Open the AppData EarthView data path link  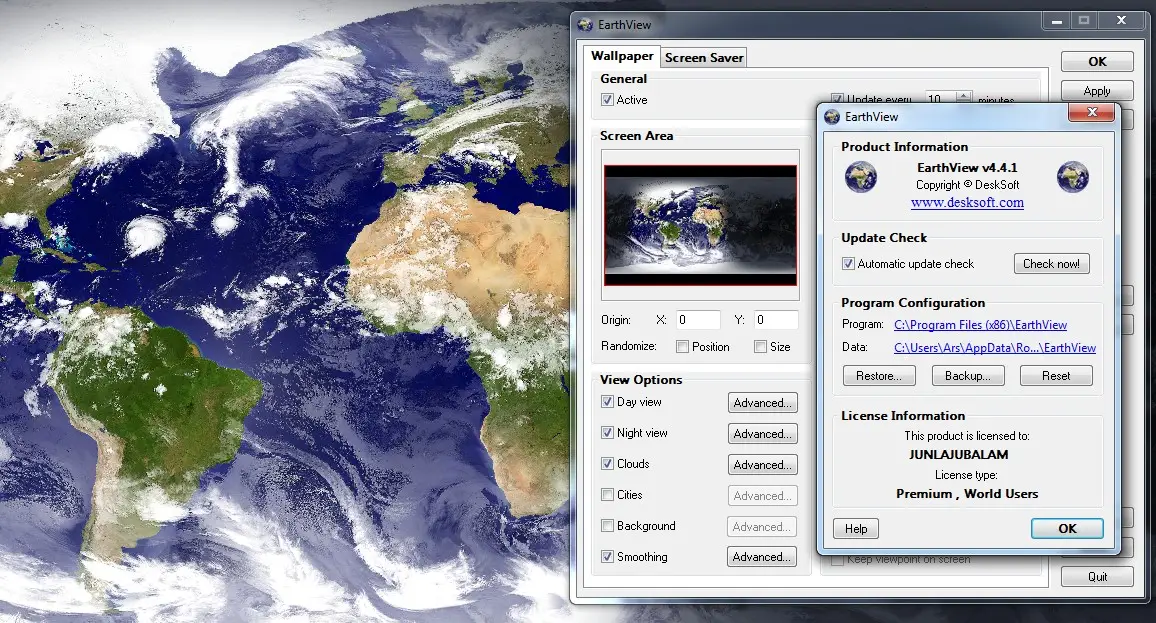[995, 347]
